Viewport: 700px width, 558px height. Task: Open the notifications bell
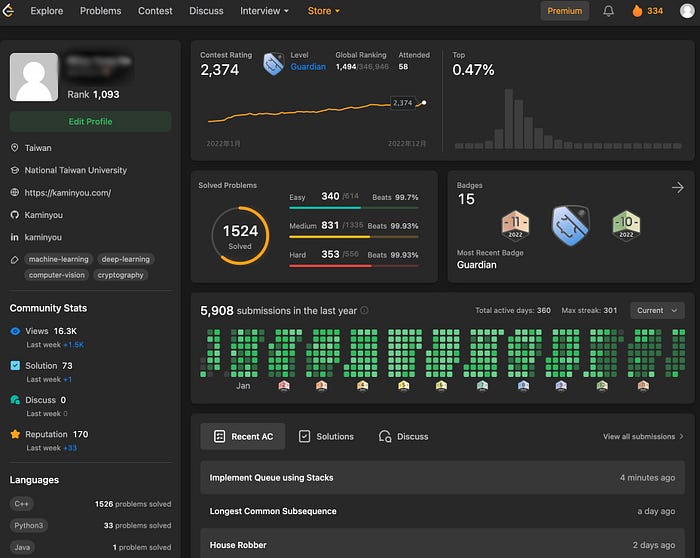click(x=608, y=11)
